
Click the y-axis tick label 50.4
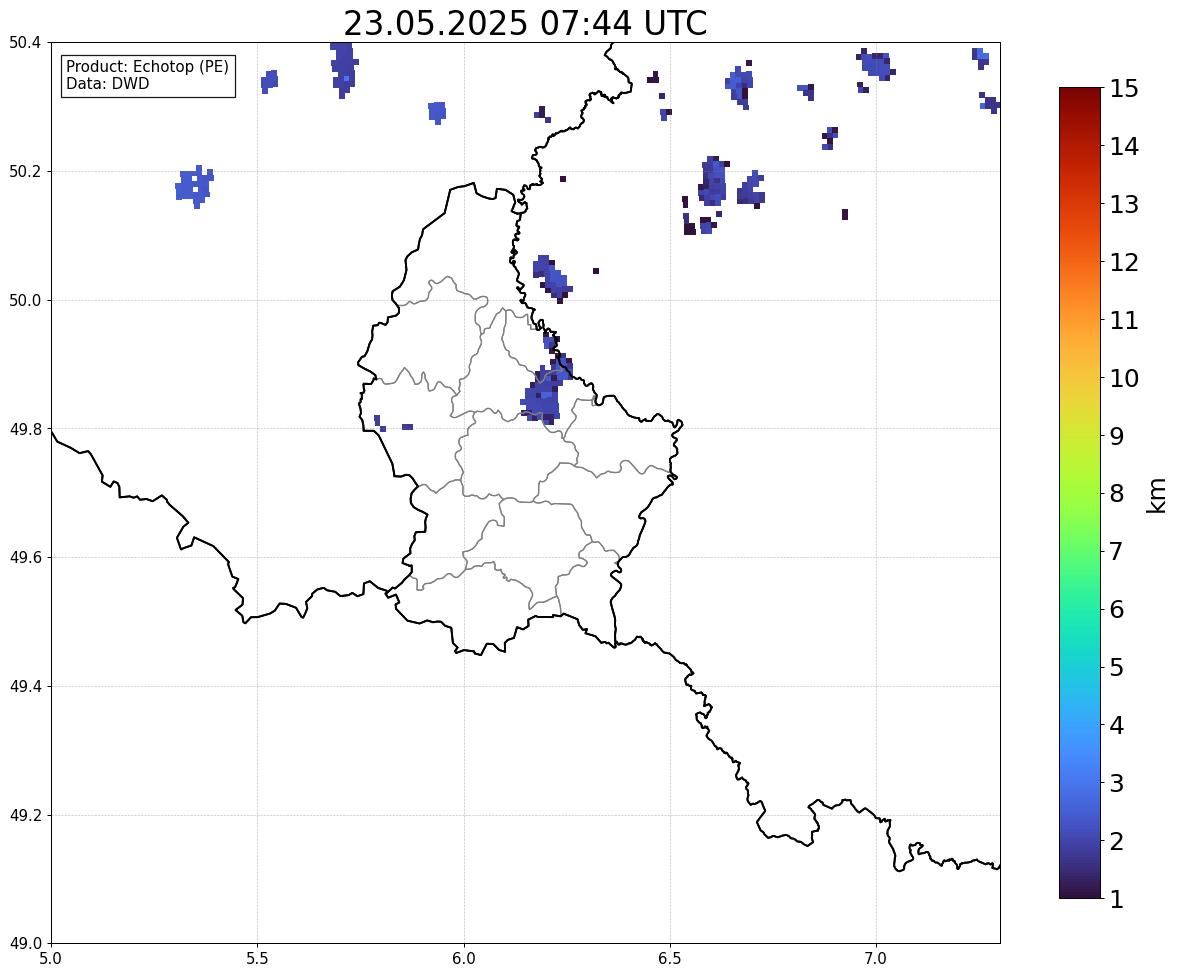tap(25, 43)
